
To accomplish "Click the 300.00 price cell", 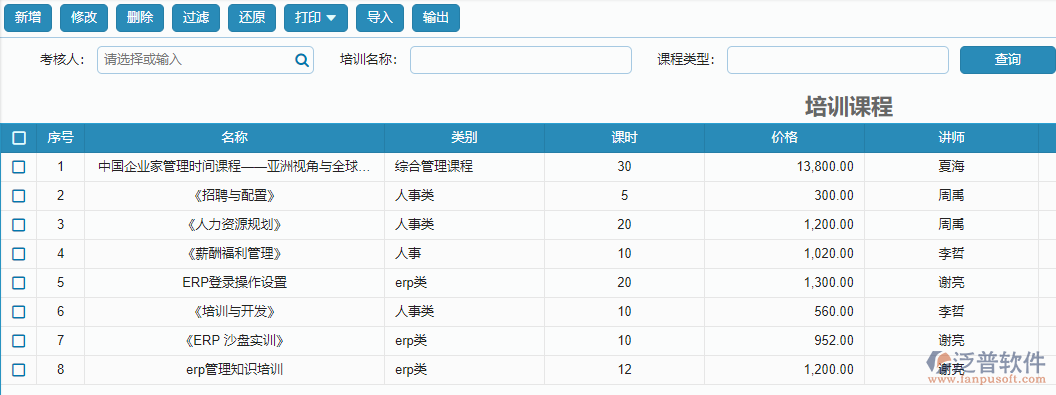I will click(x=785, y=196).
